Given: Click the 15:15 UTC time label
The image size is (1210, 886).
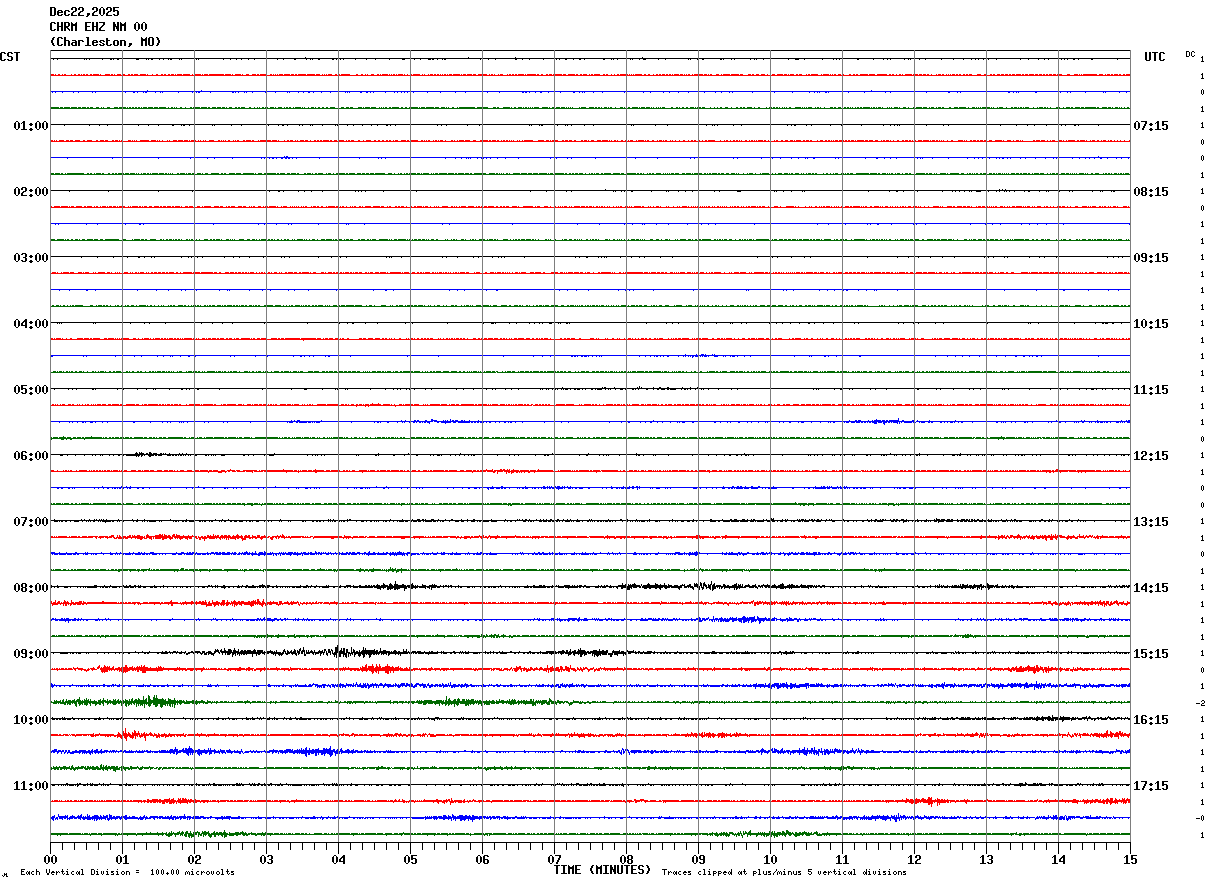Looking at the screenshot, I should click(1151, 654).
